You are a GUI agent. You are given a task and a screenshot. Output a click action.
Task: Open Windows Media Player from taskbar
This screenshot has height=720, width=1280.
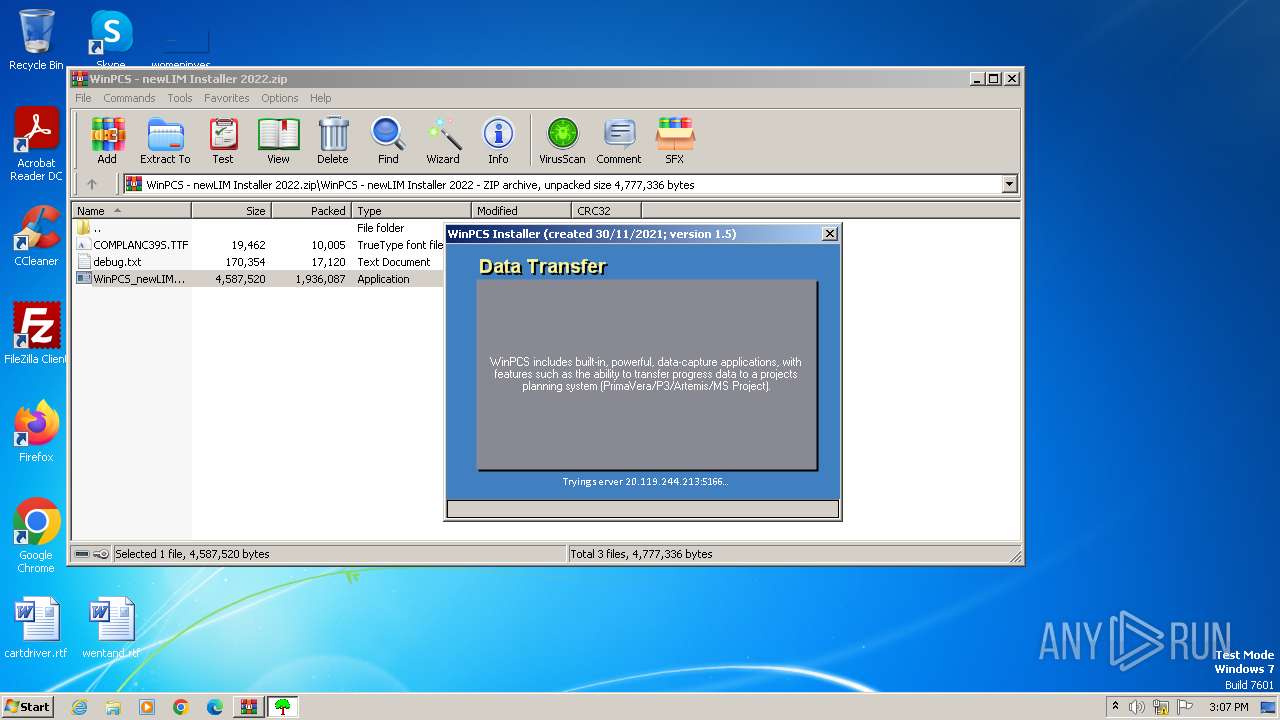pyautogui.click(x=147, y=707)
